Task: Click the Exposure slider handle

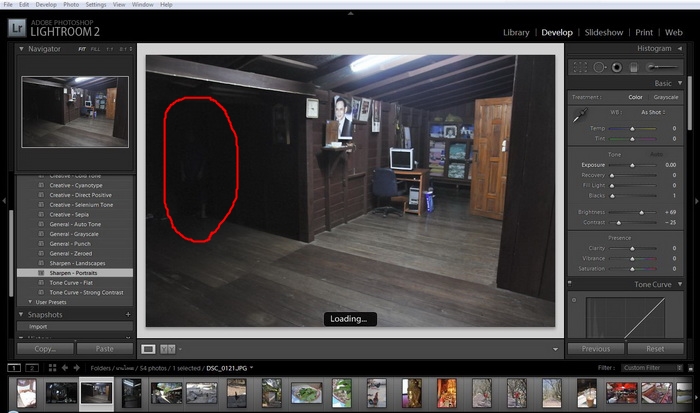Action: (632, 165)
